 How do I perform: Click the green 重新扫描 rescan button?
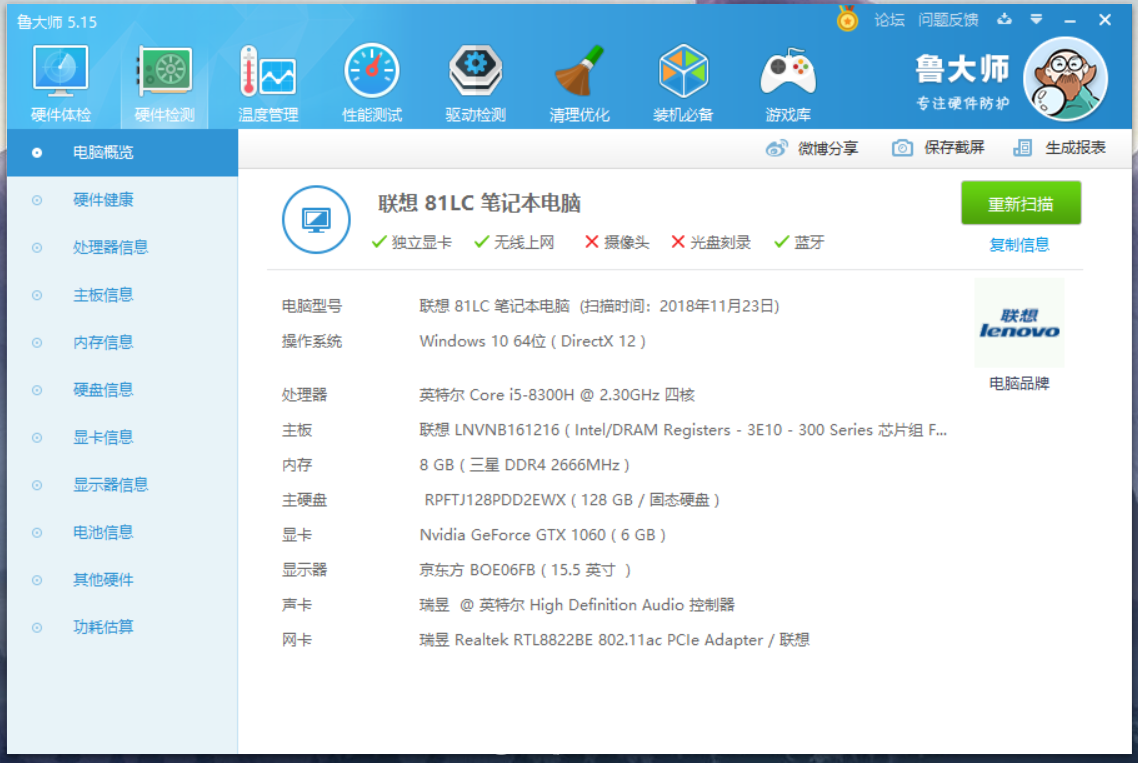[1020, 202]
